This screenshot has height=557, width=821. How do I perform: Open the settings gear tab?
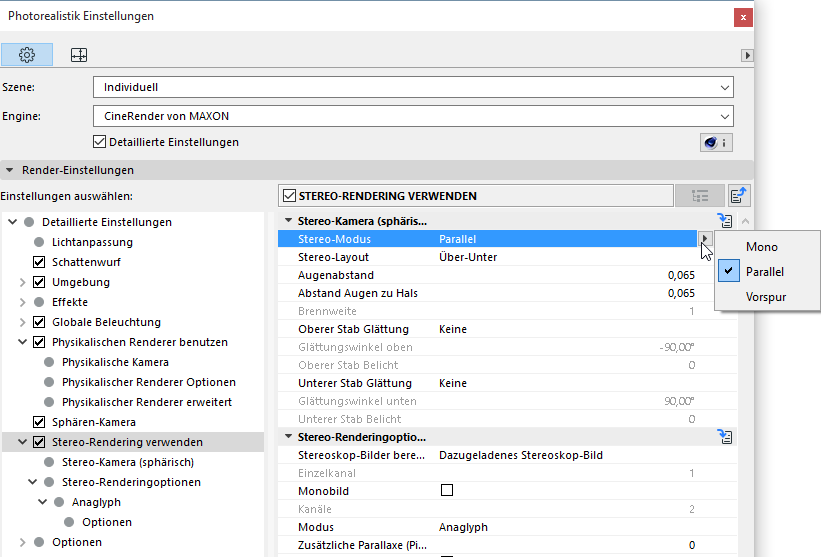27,54
